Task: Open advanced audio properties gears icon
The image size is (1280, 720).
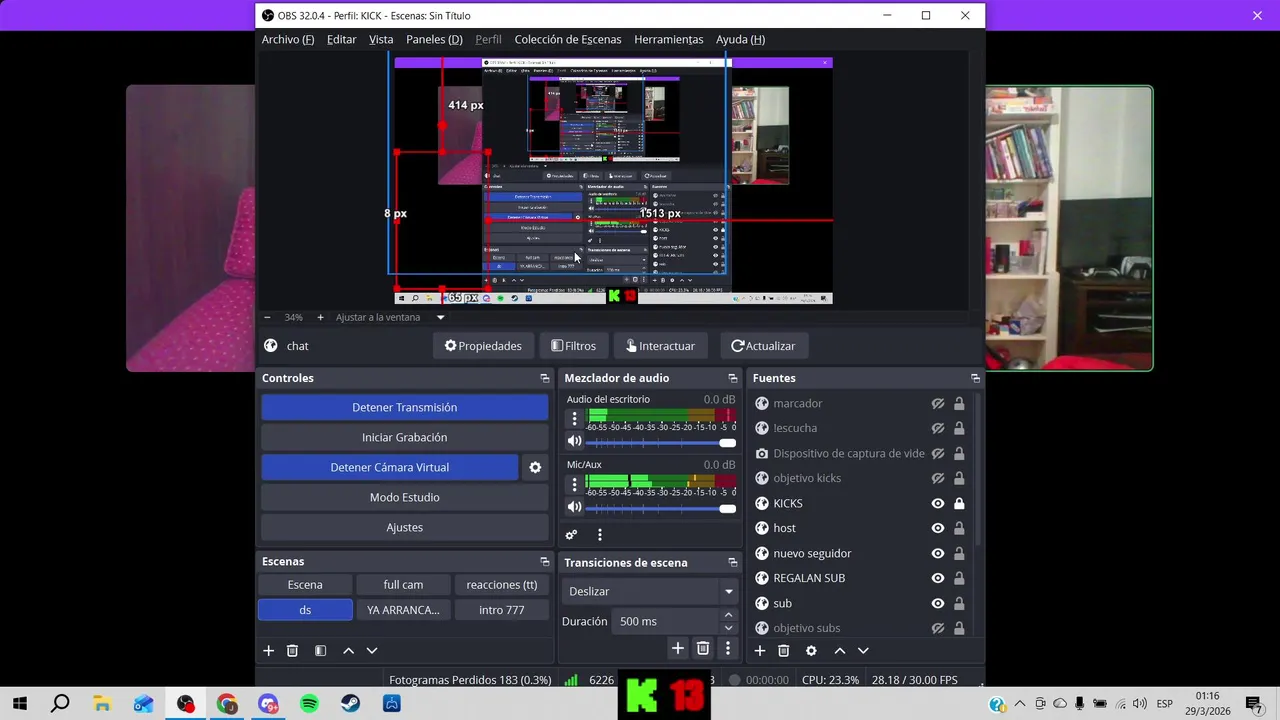Action: 571,535
